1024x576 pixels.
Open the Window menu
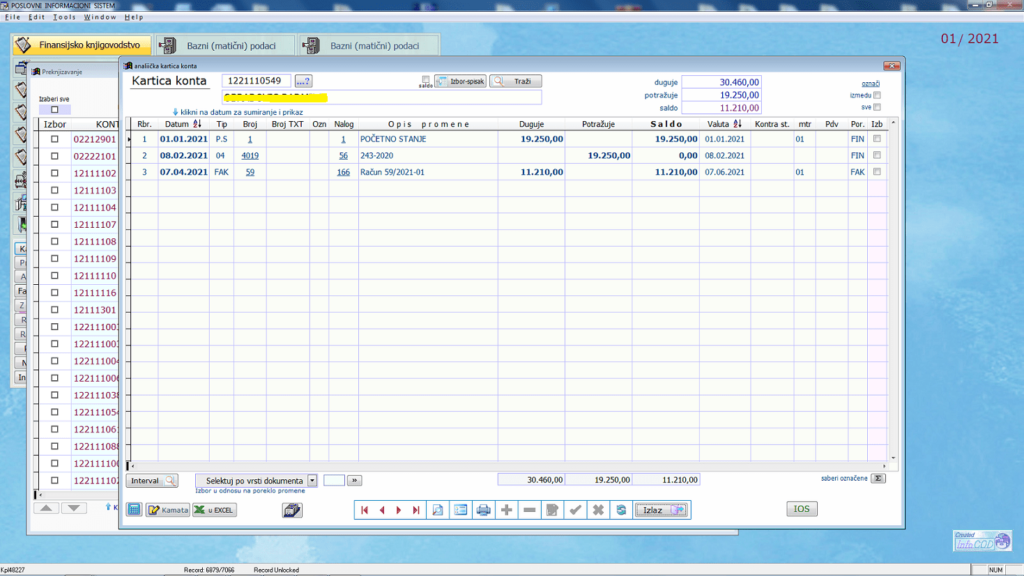100,17
